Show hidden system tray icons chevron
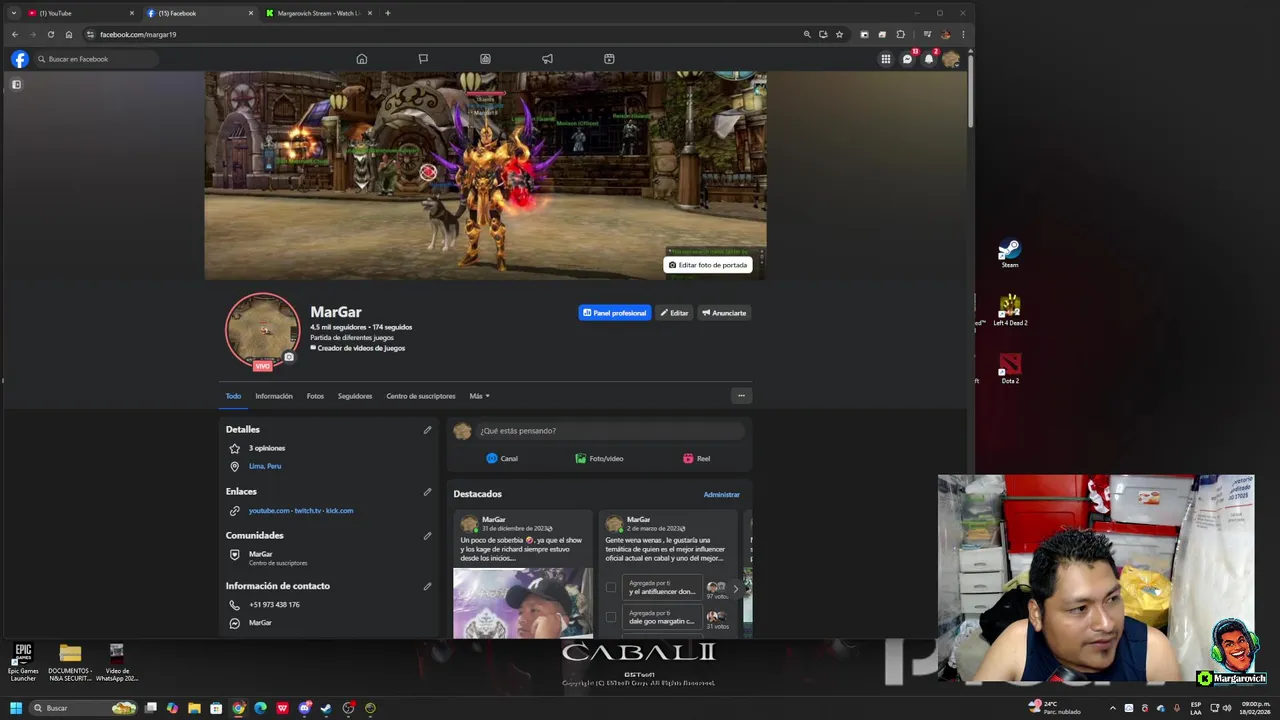The image size is (1280, 720). click(1112, 708)
